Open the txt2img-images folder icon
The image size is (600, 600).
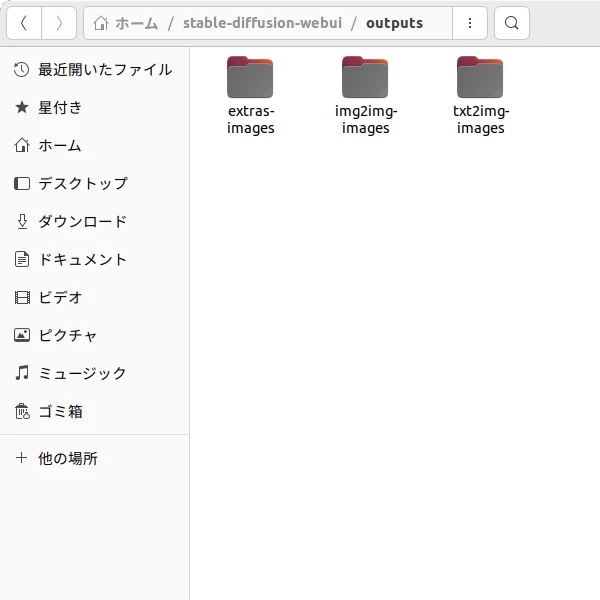[480, 77]
